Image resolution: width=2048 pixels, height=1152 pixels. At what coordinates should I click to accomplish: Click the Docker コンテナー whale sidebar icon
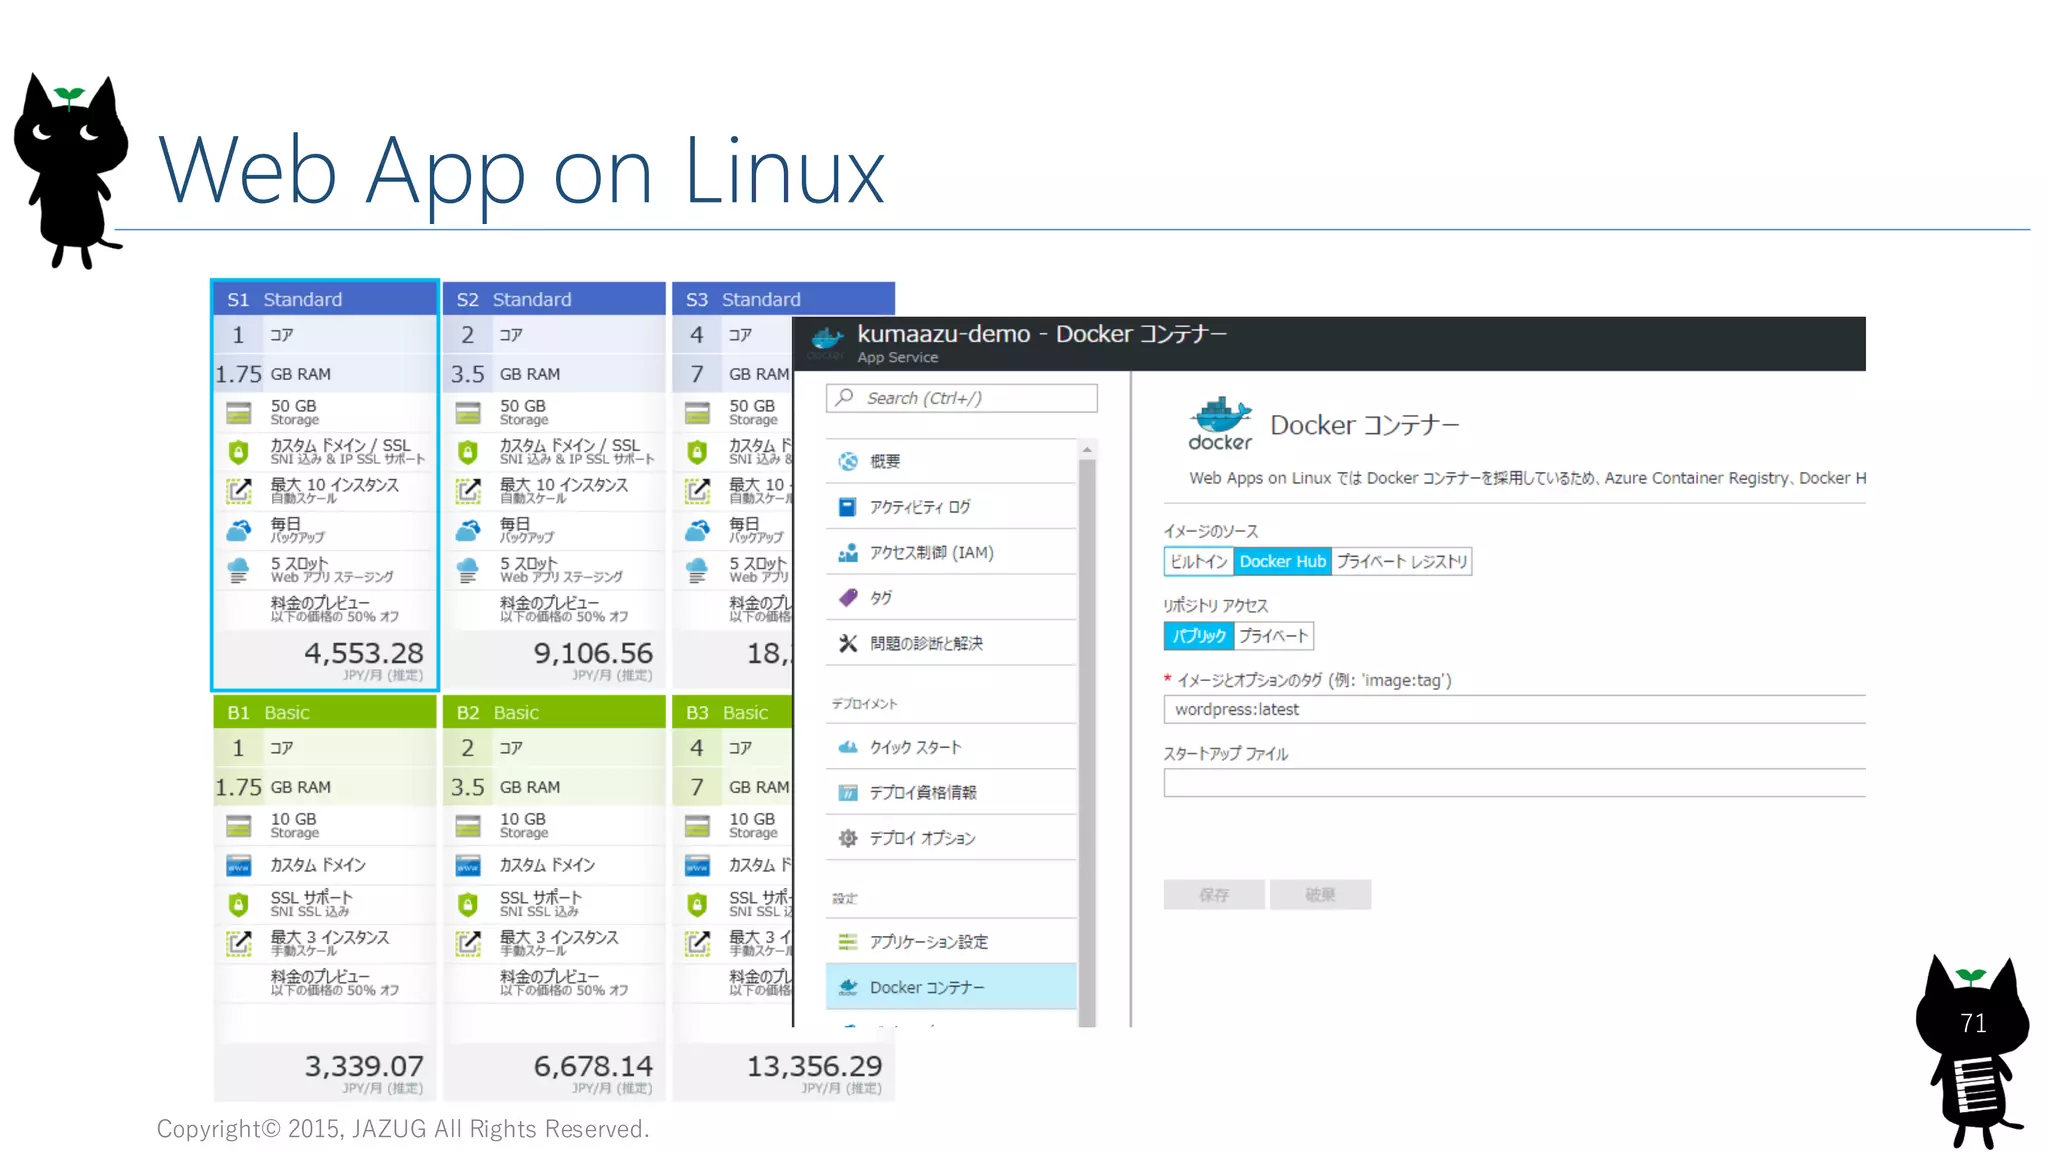pos(848,987)
